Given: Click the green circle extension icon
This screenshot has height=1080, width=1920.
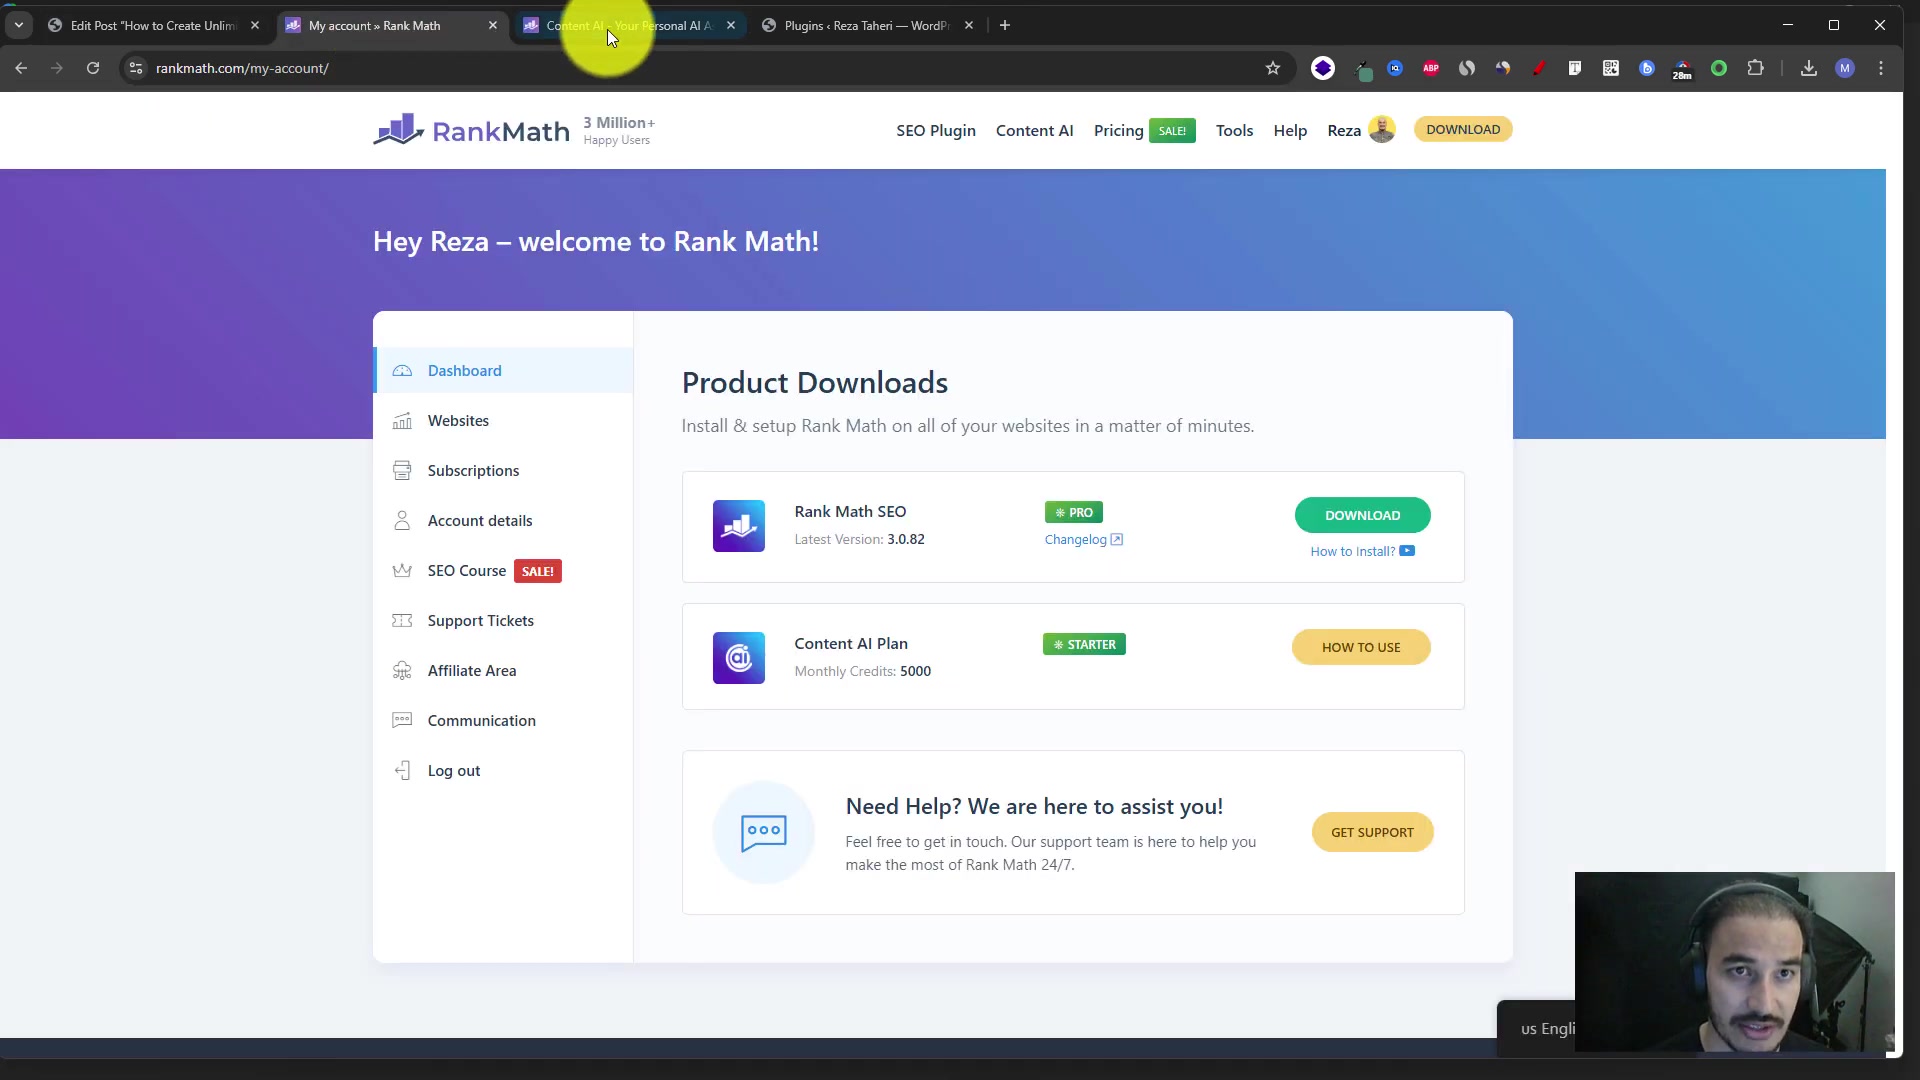Looking at the screenshot, I should 1719,68.
